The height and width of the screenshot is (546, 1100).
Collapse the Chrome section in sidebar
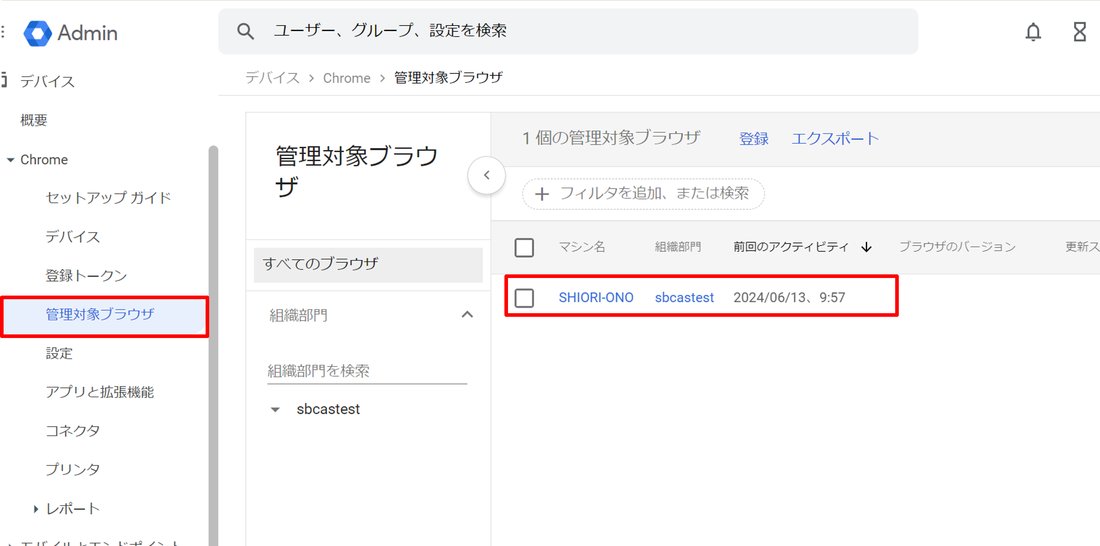click(10, 160)
